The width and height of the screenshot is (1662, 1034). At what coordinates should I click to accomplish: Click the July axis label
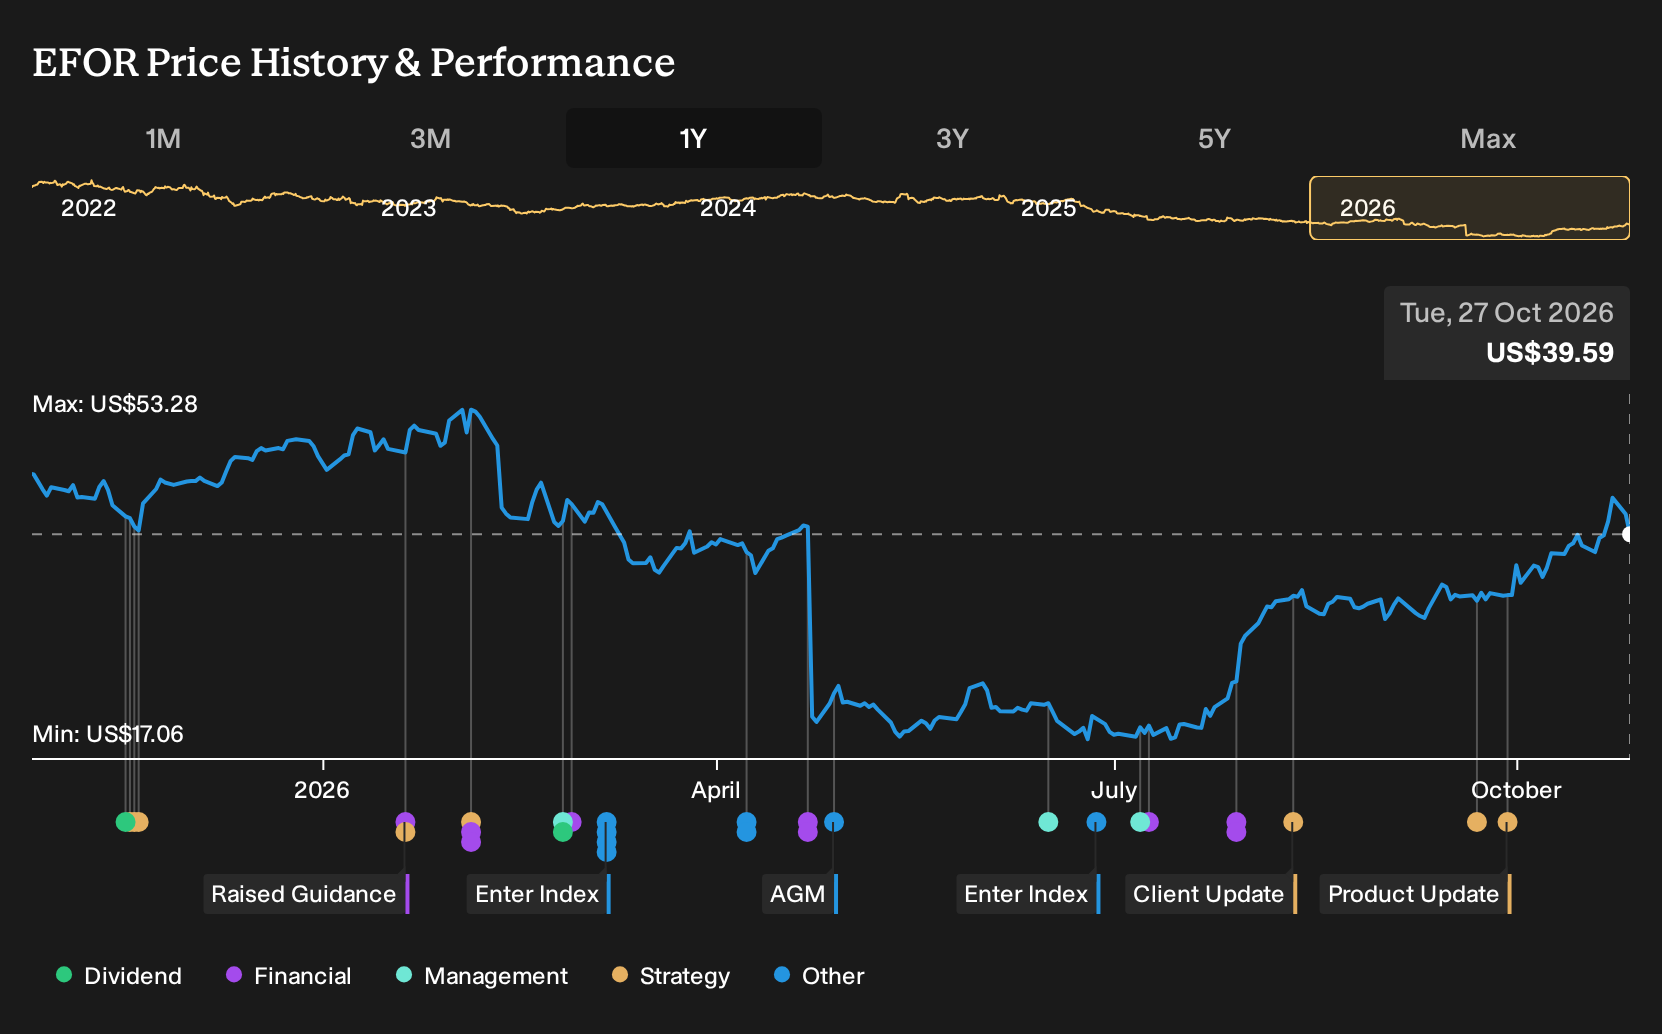pos(1114,790)
